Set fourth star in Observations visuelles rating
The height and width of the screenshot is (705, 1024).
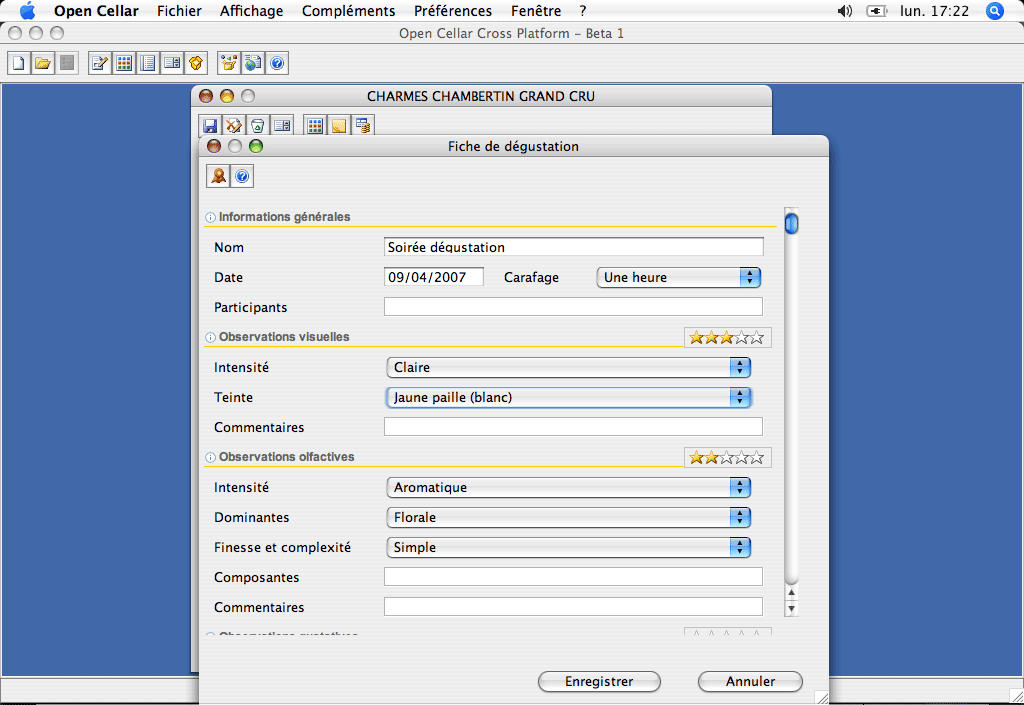pos(742,337)
